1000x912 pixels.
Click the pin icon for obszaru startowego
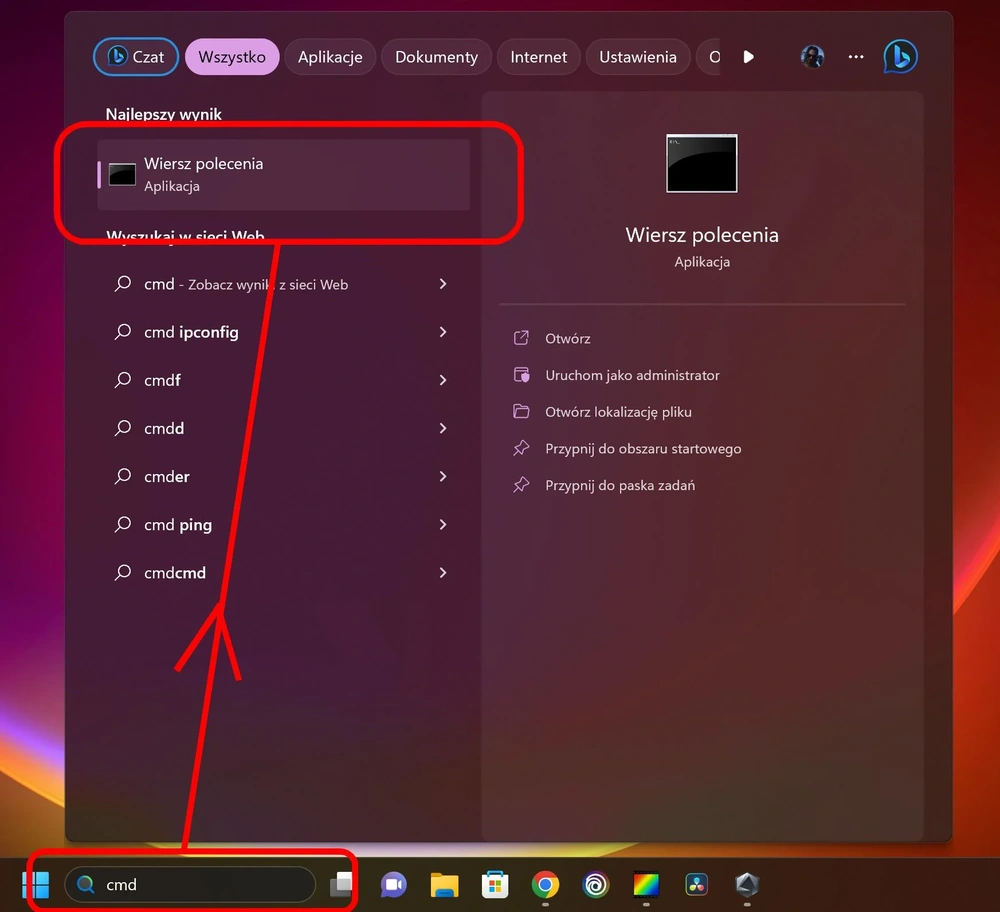coord(521,448)
